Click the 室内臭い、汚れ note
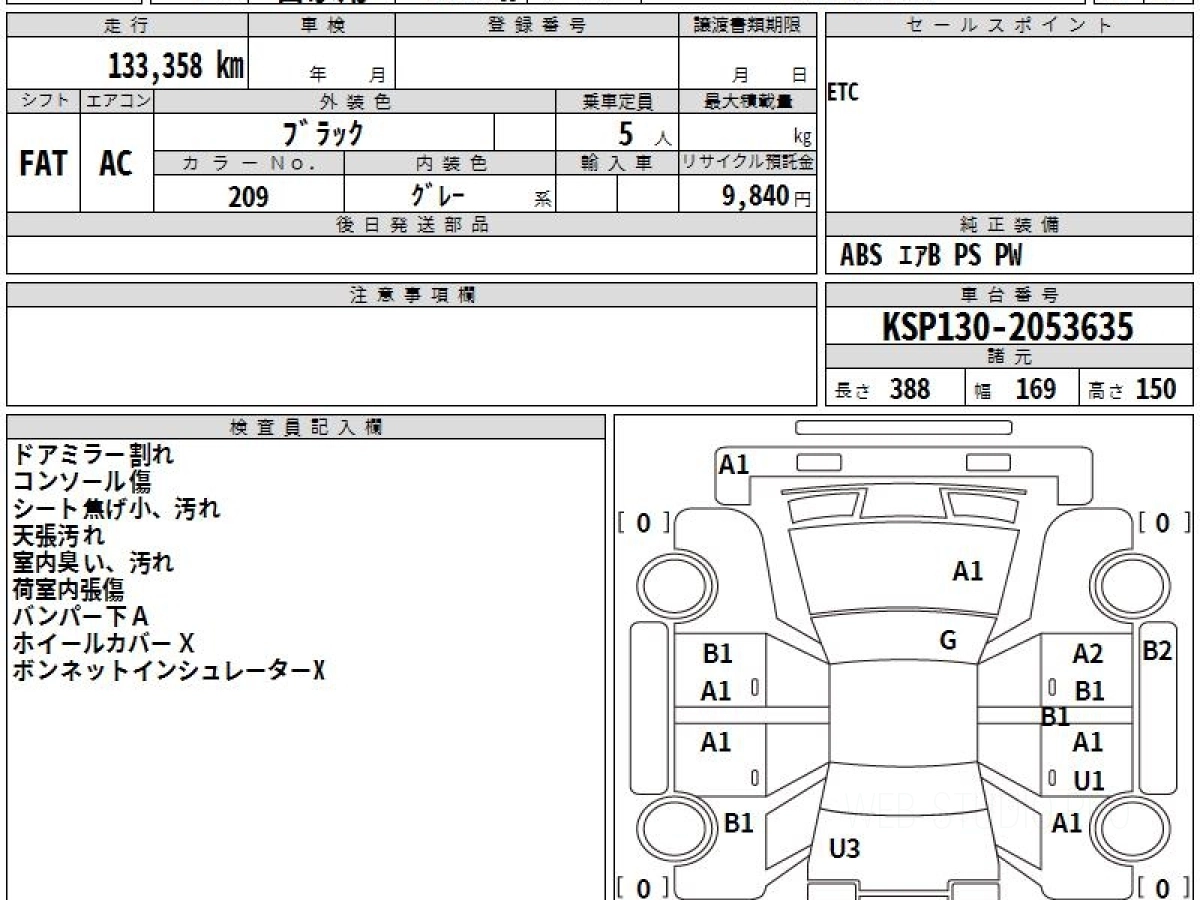This screenshot has height=900, width=1200. [x=93, y=562]
